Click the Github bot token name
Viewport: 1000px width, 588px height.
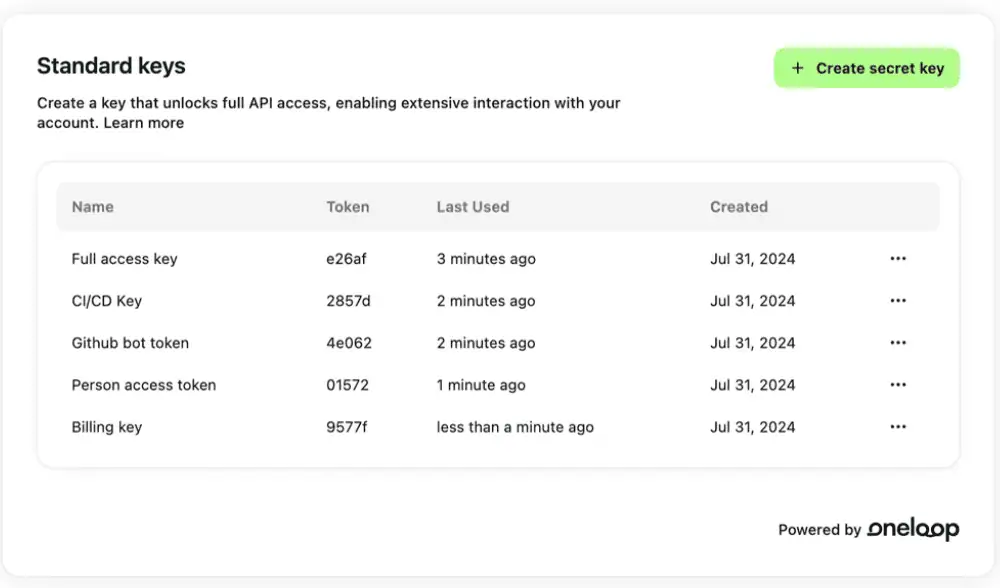(130, 343)
